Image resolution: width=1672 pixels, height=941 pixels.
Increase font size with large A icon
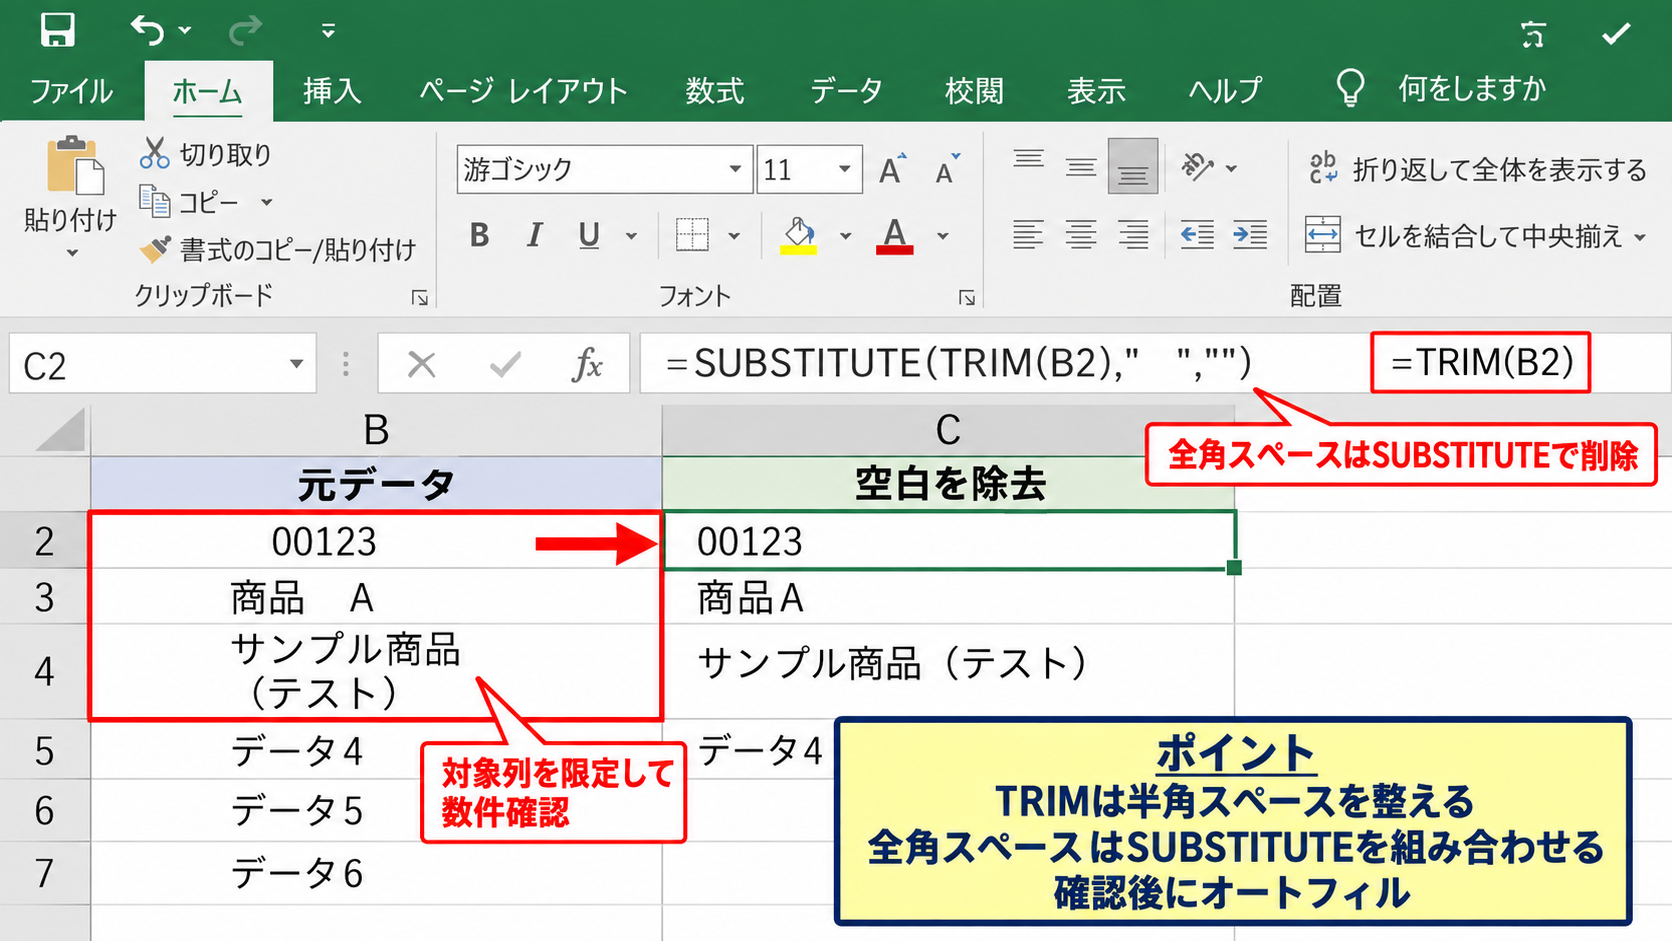(x=892, y=169)
